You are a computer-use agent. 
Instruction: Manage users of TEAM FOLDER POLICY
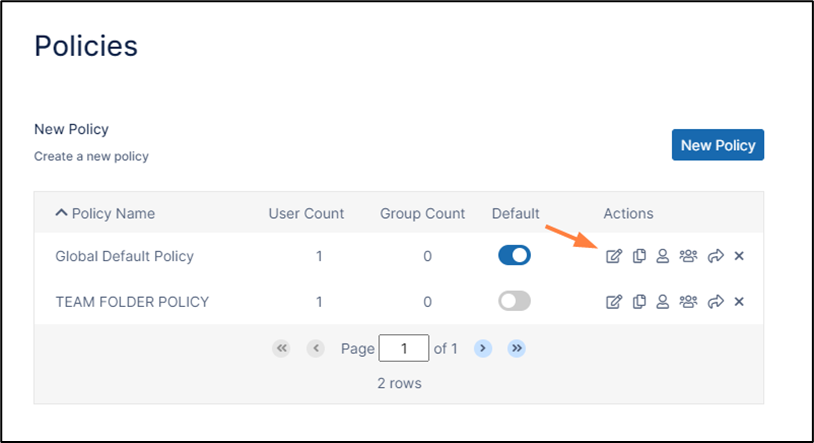click(x=662, y=301)
